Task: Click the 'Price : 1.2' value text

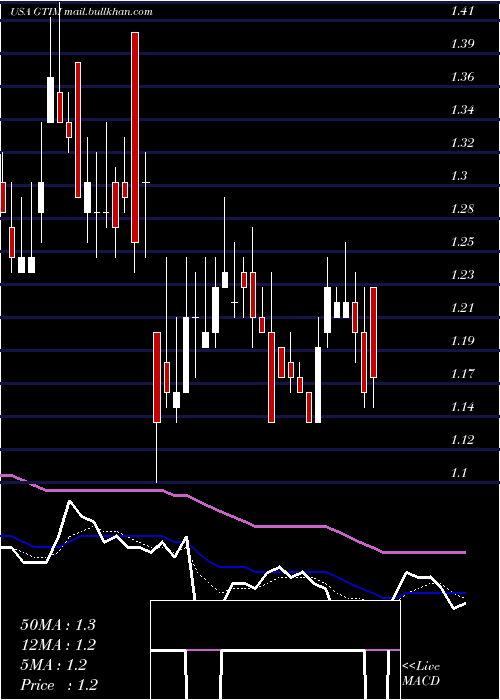Action: tap(59, 685)
